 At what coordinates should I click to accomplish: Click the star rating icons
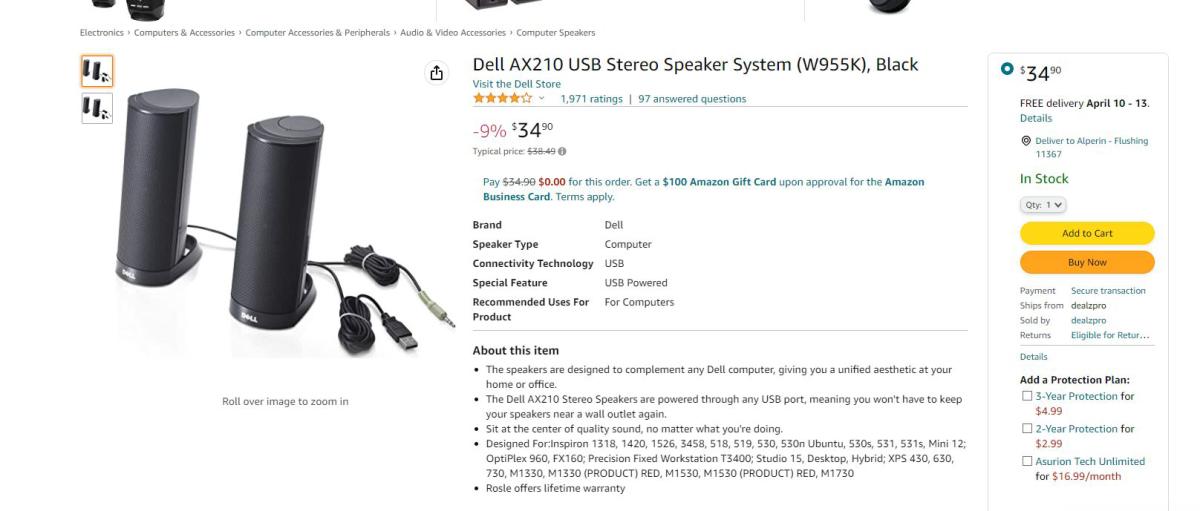pos(503,99)
